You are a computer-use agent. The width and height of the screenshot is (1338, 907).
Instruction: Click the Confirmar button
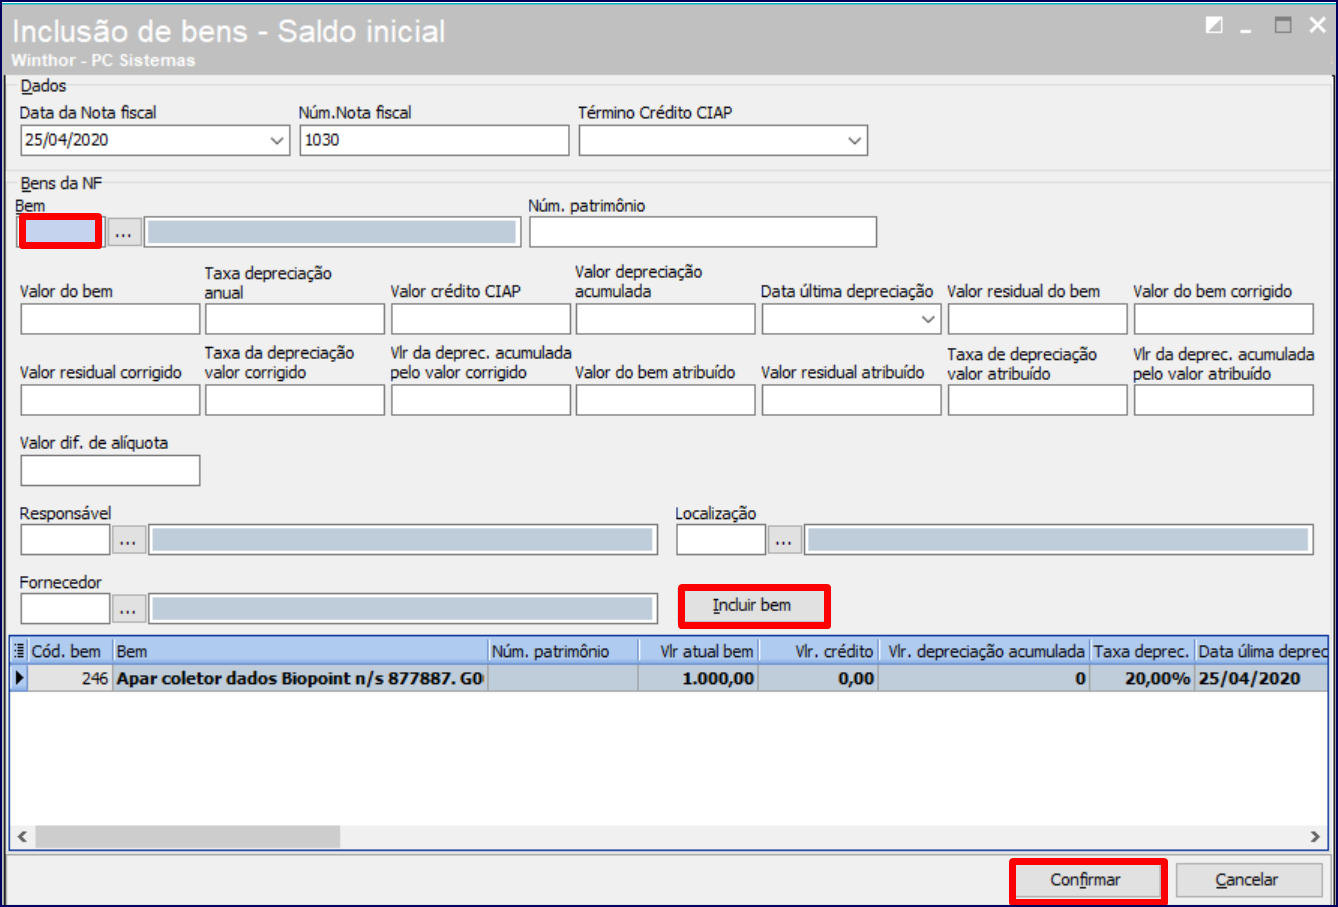[1086, 880]
